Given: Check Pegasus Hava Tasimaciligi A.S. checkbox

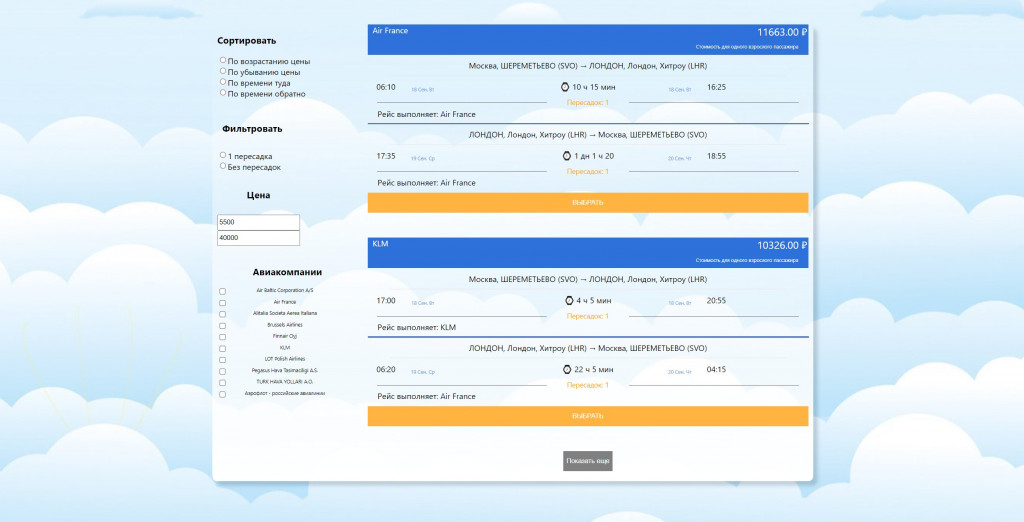Looking at the screenshot, I should coord(223,372).
